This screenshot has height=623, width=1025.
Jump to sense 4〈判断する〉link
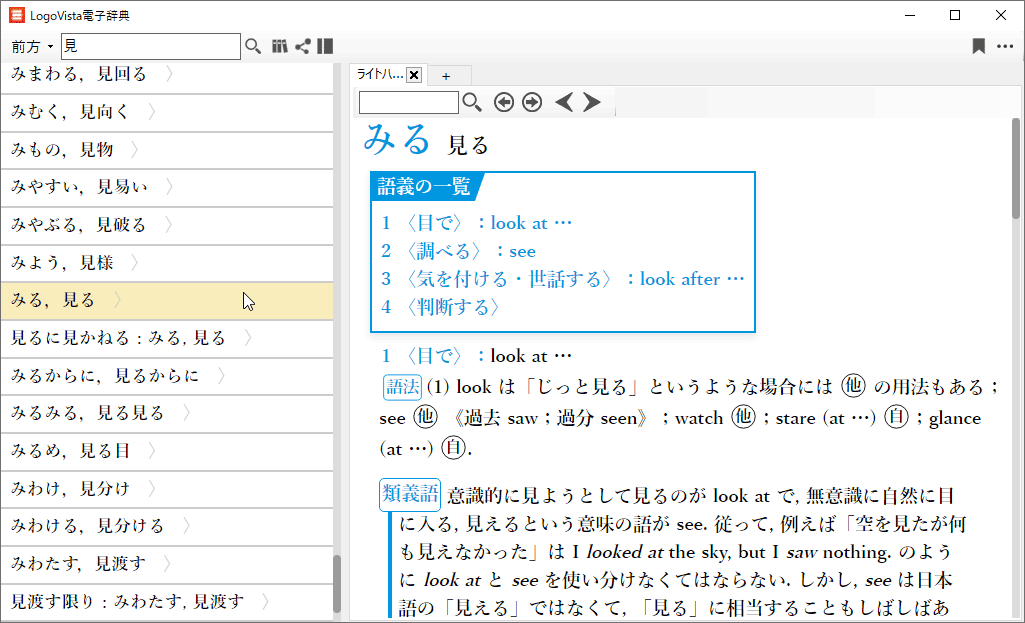pyautogui.click(x=441, y=308)
